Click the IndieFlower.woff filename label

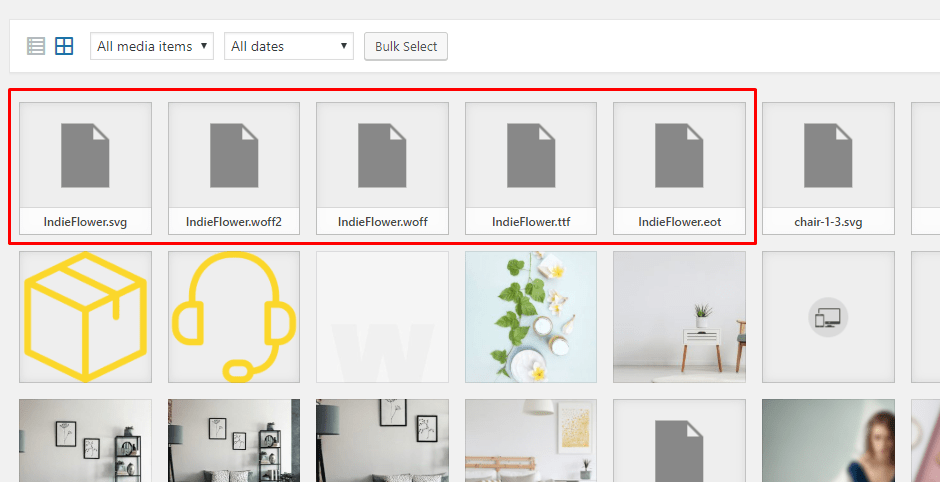382,222
